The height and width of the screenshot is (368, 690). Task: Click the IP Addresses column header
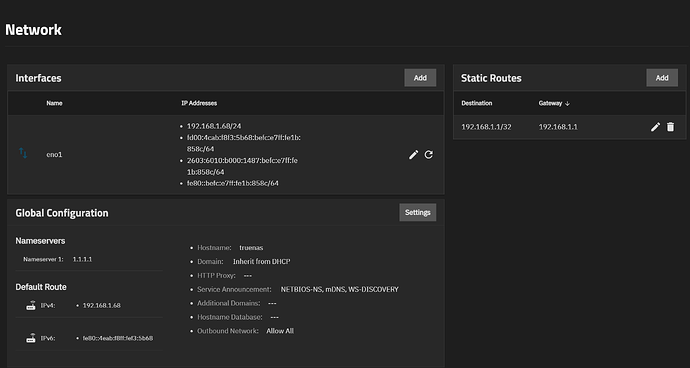pyautogui.click(x=199, y=103)
